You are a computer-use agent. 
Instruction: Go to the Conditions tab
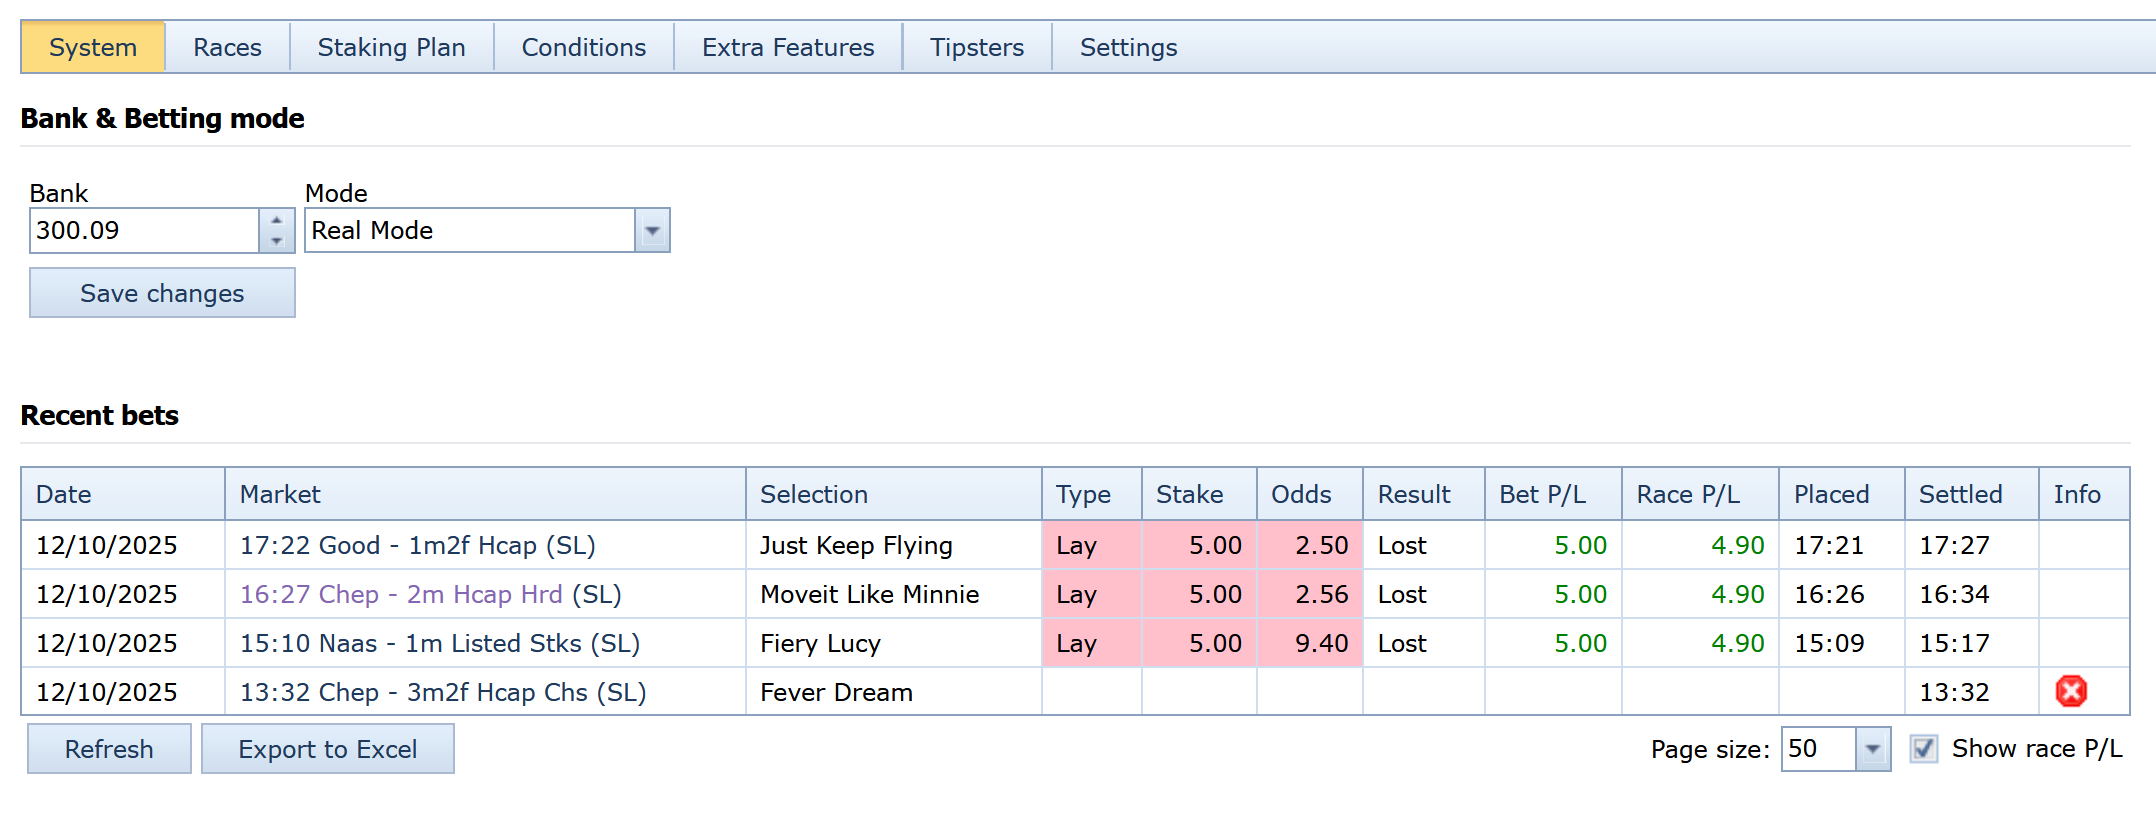tap(583, 47)
